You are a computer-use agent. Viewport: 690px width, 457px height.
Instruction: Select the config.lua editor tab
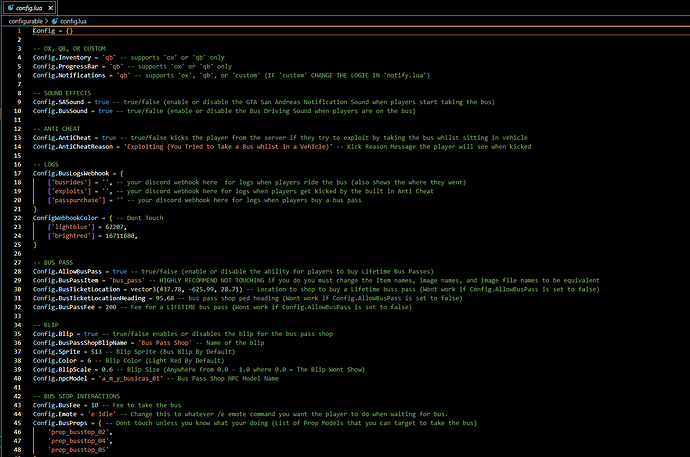coord(29,7)
